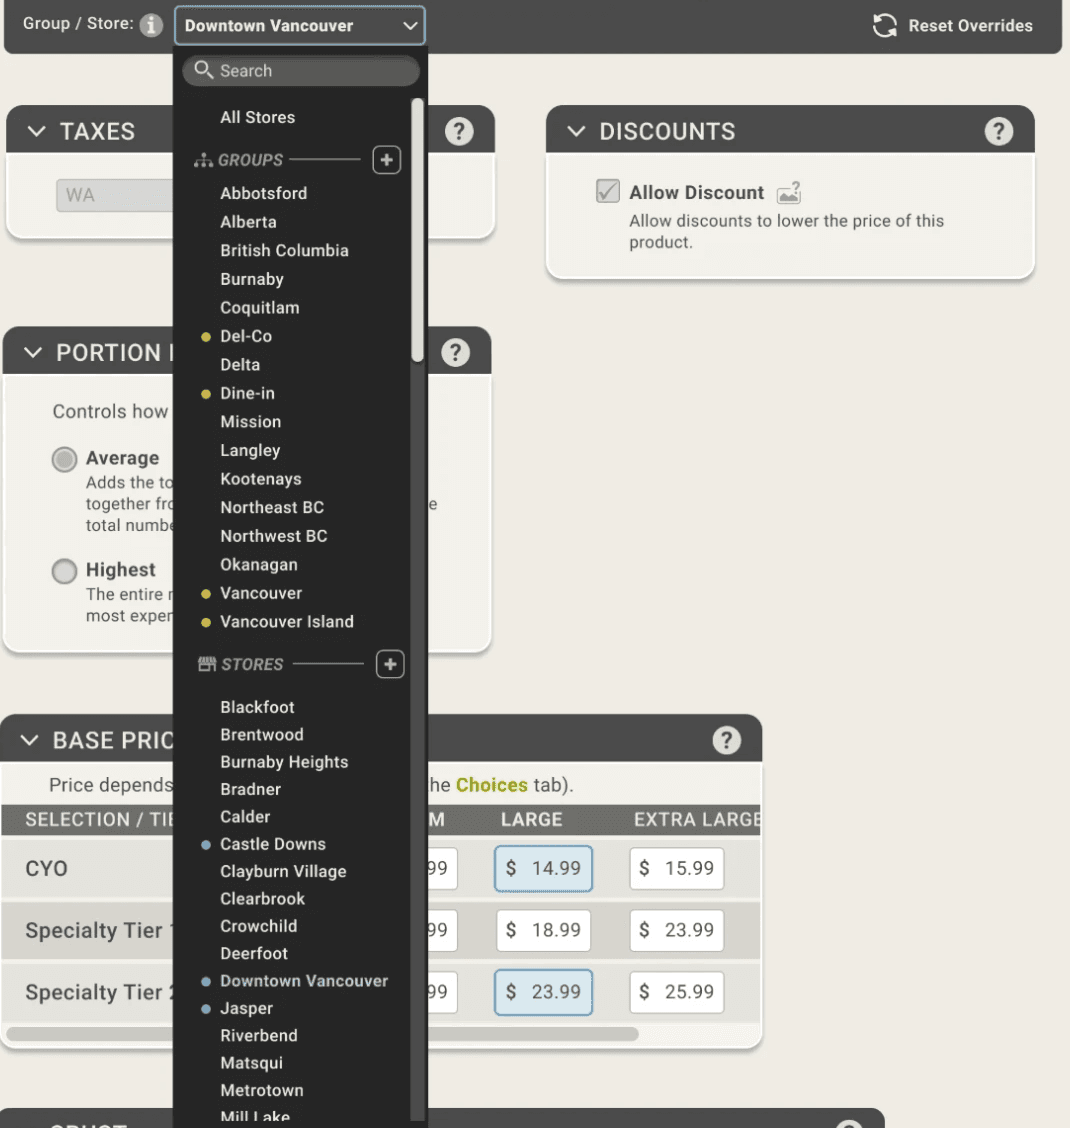The image size is (1070, 1128).
Task: Select the Vancouver group
Action: click(261, 593)
